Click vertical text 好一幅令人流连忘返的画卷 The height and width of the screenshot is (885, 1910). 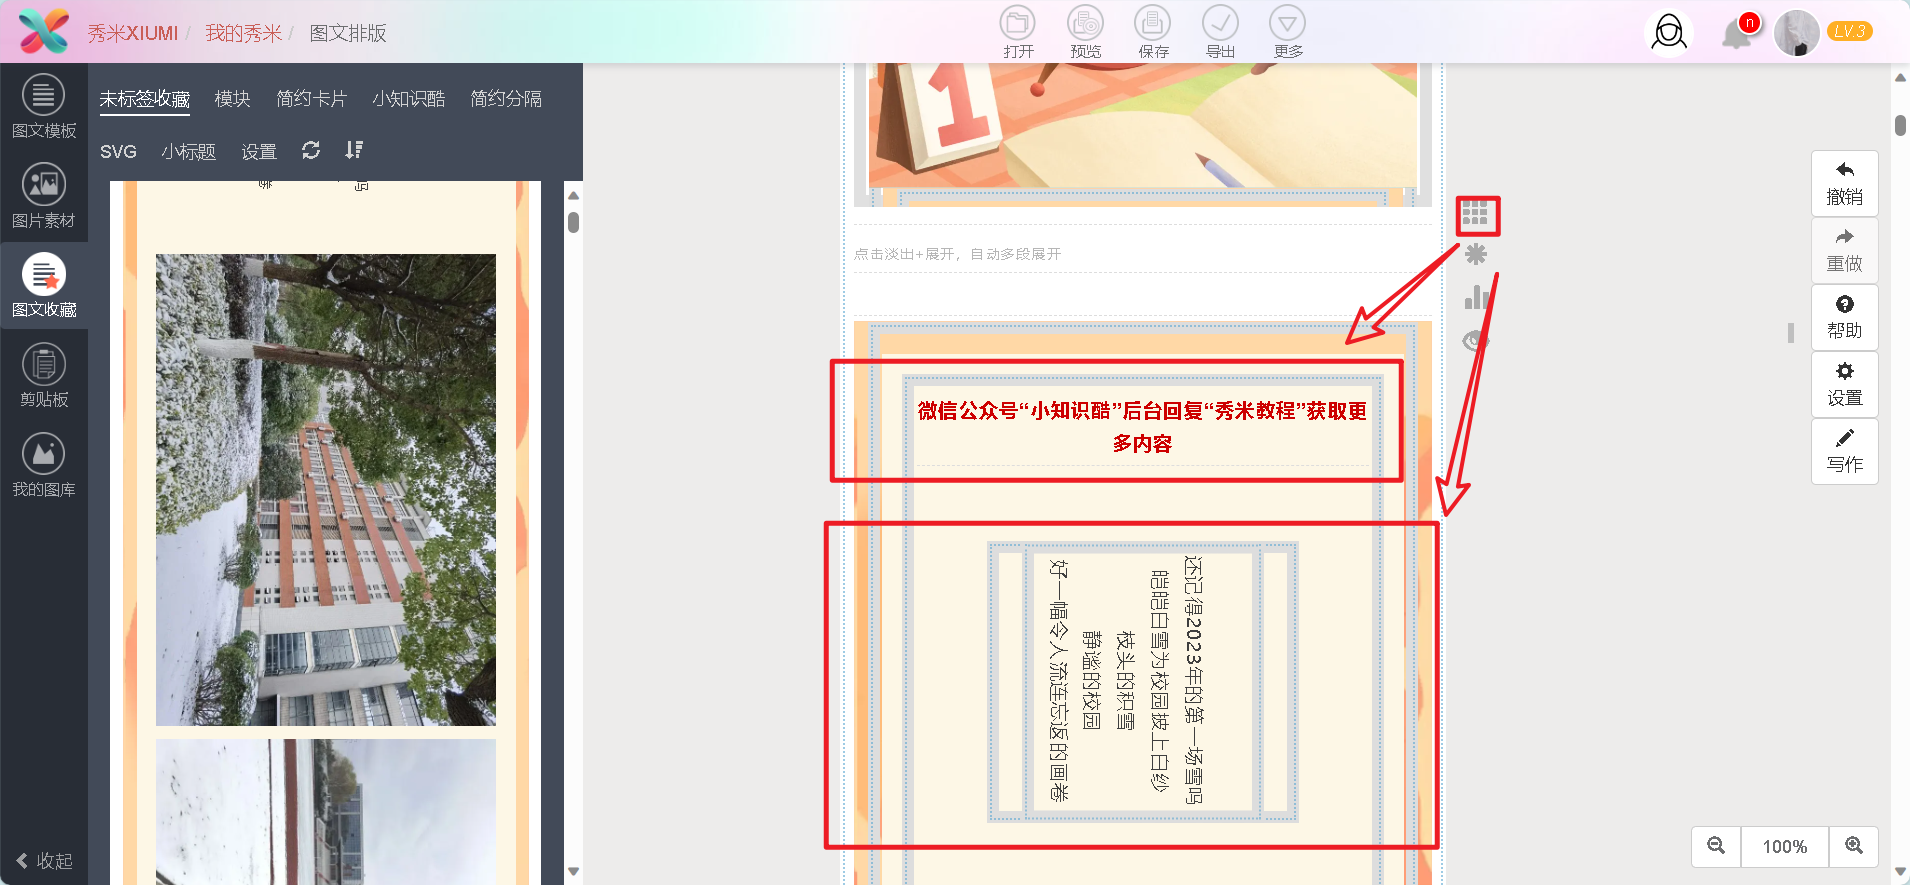pos(1059,680)
